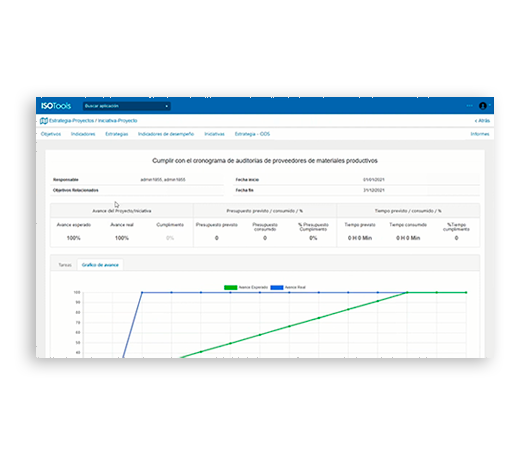Screen dimensions: 530x455
Task: Go back using the Atrás link
Action: pos(482,121)
